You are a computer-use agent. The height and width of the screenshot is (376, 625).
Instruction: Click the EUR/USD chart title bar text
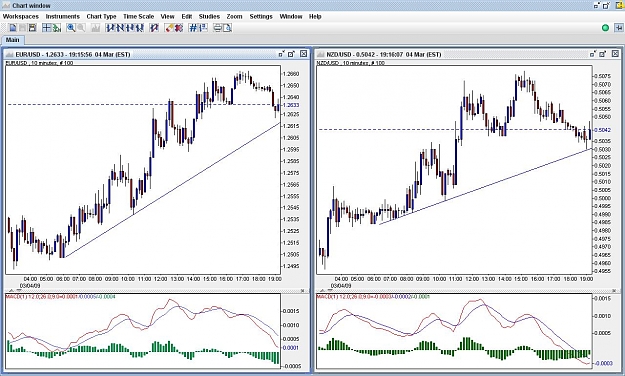click(73, 54)
